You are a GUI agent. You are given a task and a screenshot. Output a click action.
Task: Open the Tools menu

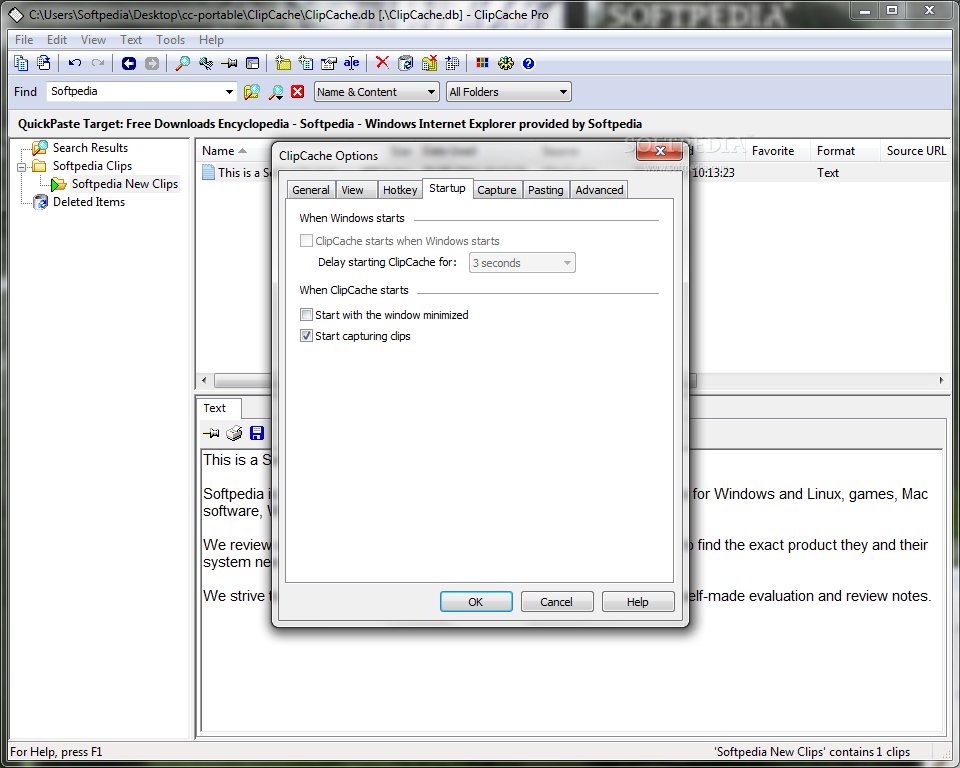click(170, 40)
